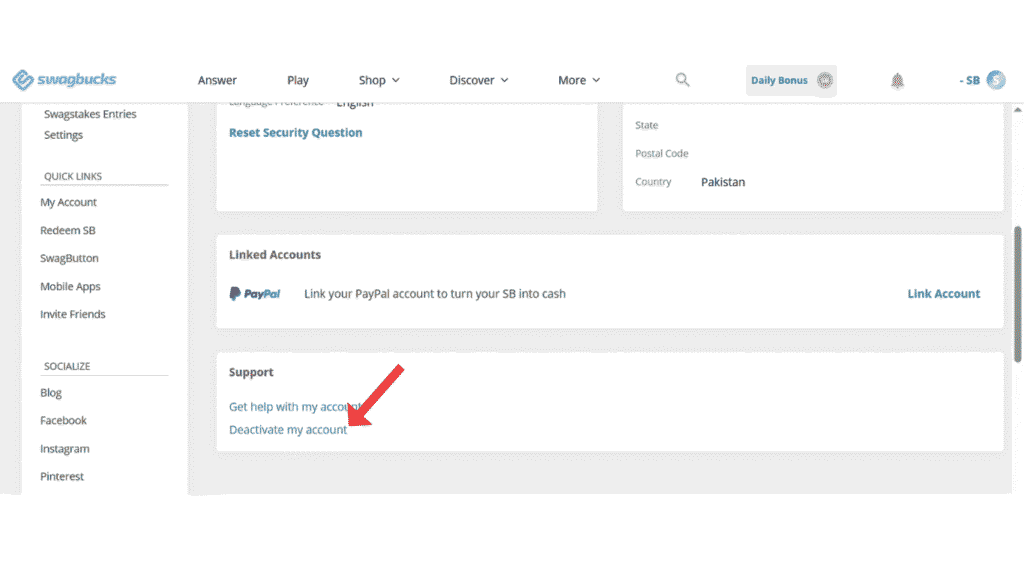This screenshot has height=576, width=1024.
Task: Select Deactivate my account
Action: coord(288,429)
